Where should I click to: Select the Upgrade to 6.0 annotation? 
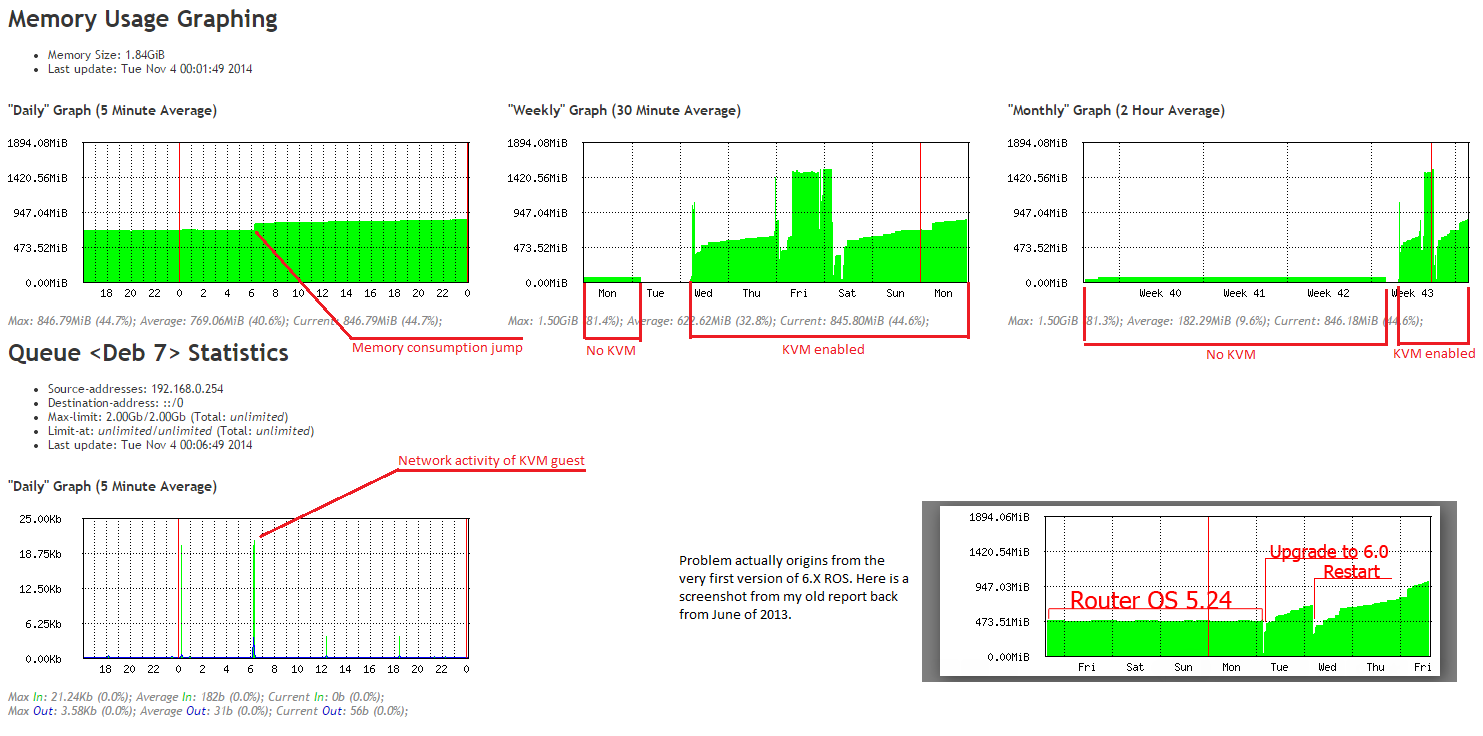coord(1328,551)
